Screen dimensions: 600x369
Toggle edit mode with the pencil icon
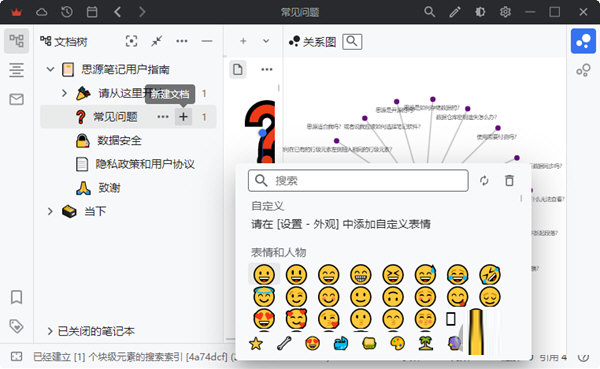(x=455, y=12)
